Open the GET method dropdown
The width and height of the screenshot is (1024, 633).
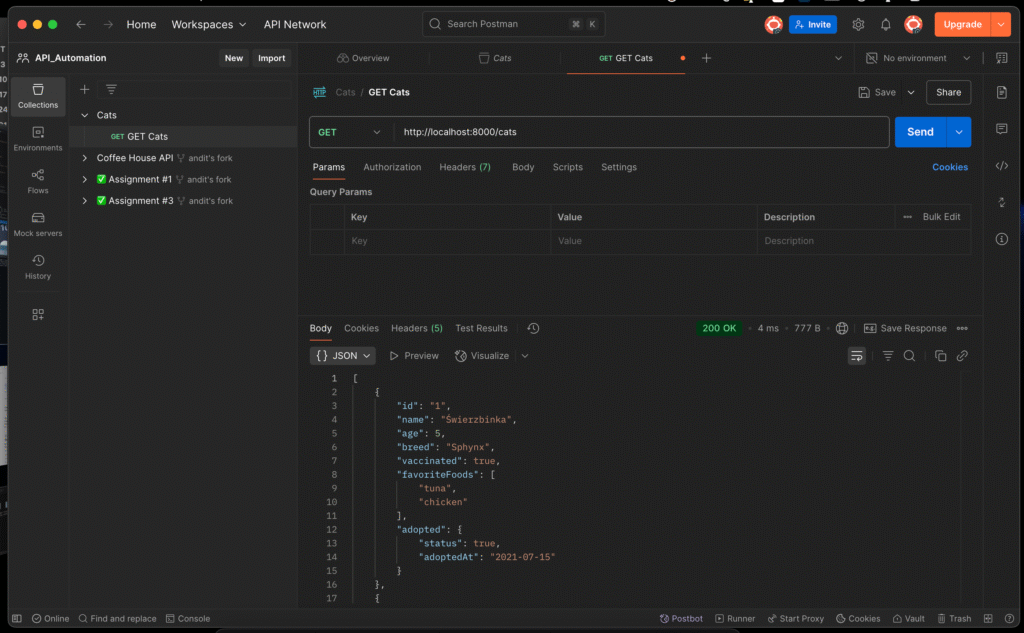[x=349, y=132]
